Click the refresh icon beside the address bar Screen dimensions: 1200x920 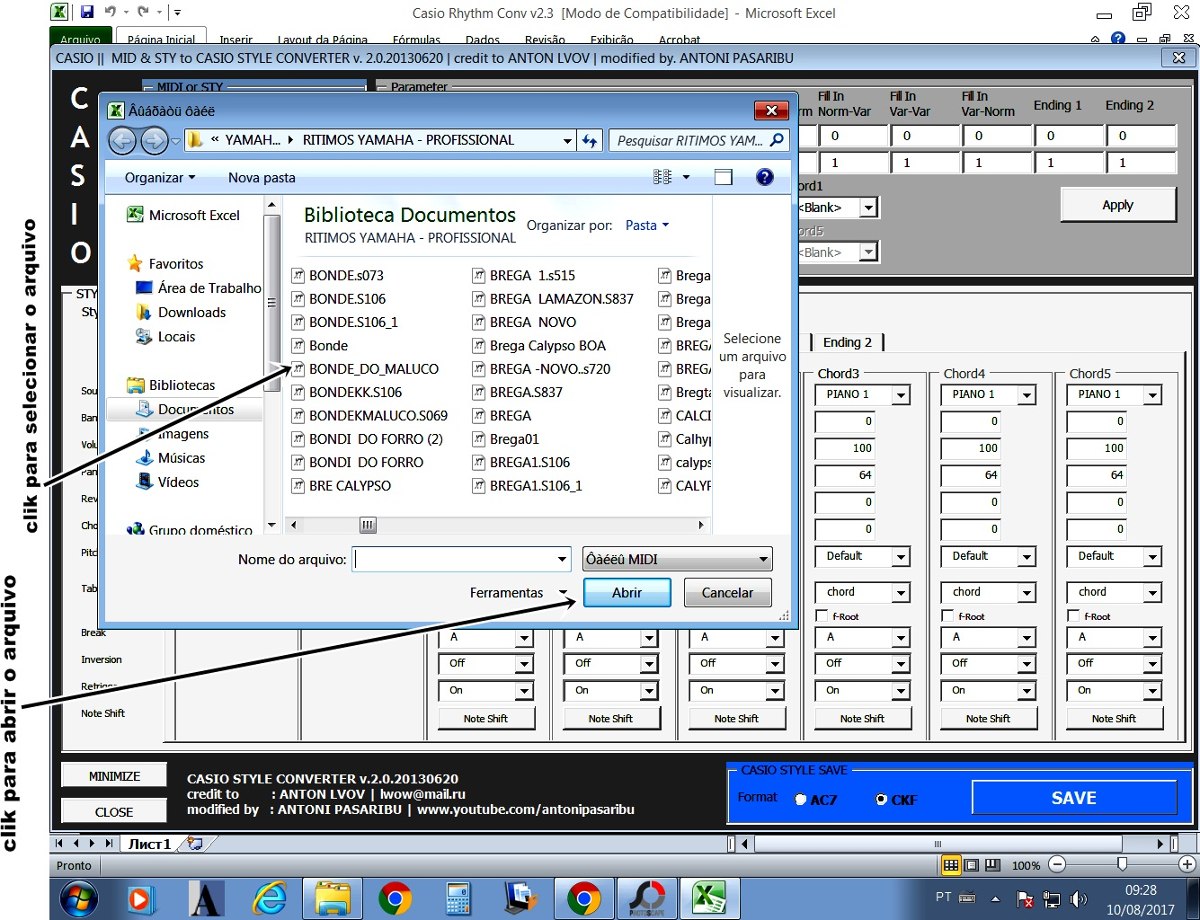[x=589, y=141]
